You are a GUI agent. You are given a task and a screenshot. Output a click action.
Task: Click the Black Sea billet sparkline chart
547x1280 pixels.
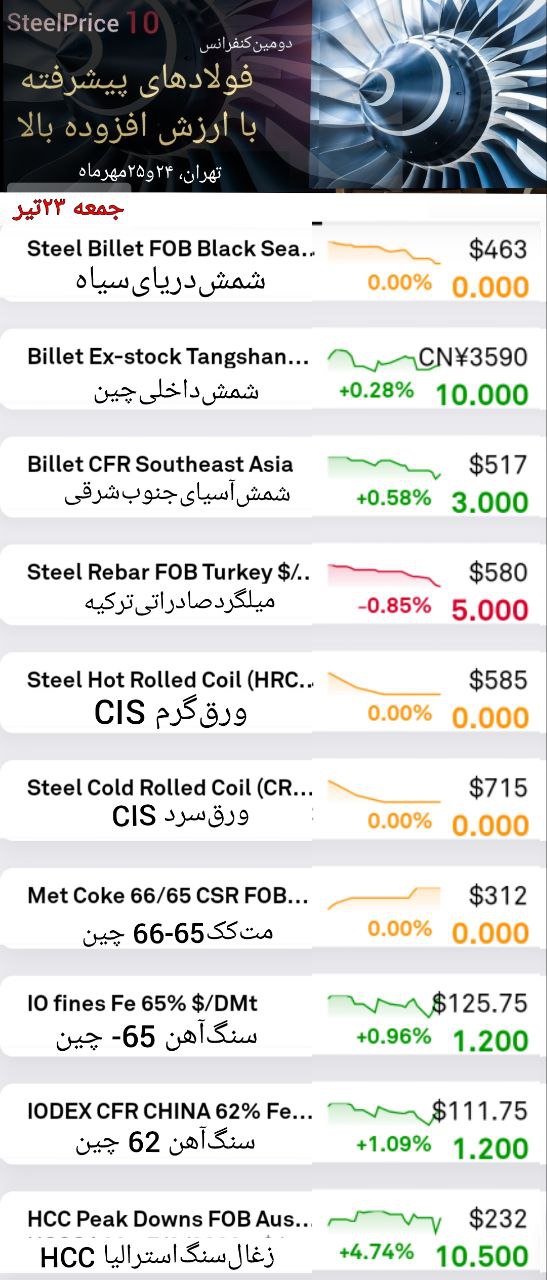[384, 252]
